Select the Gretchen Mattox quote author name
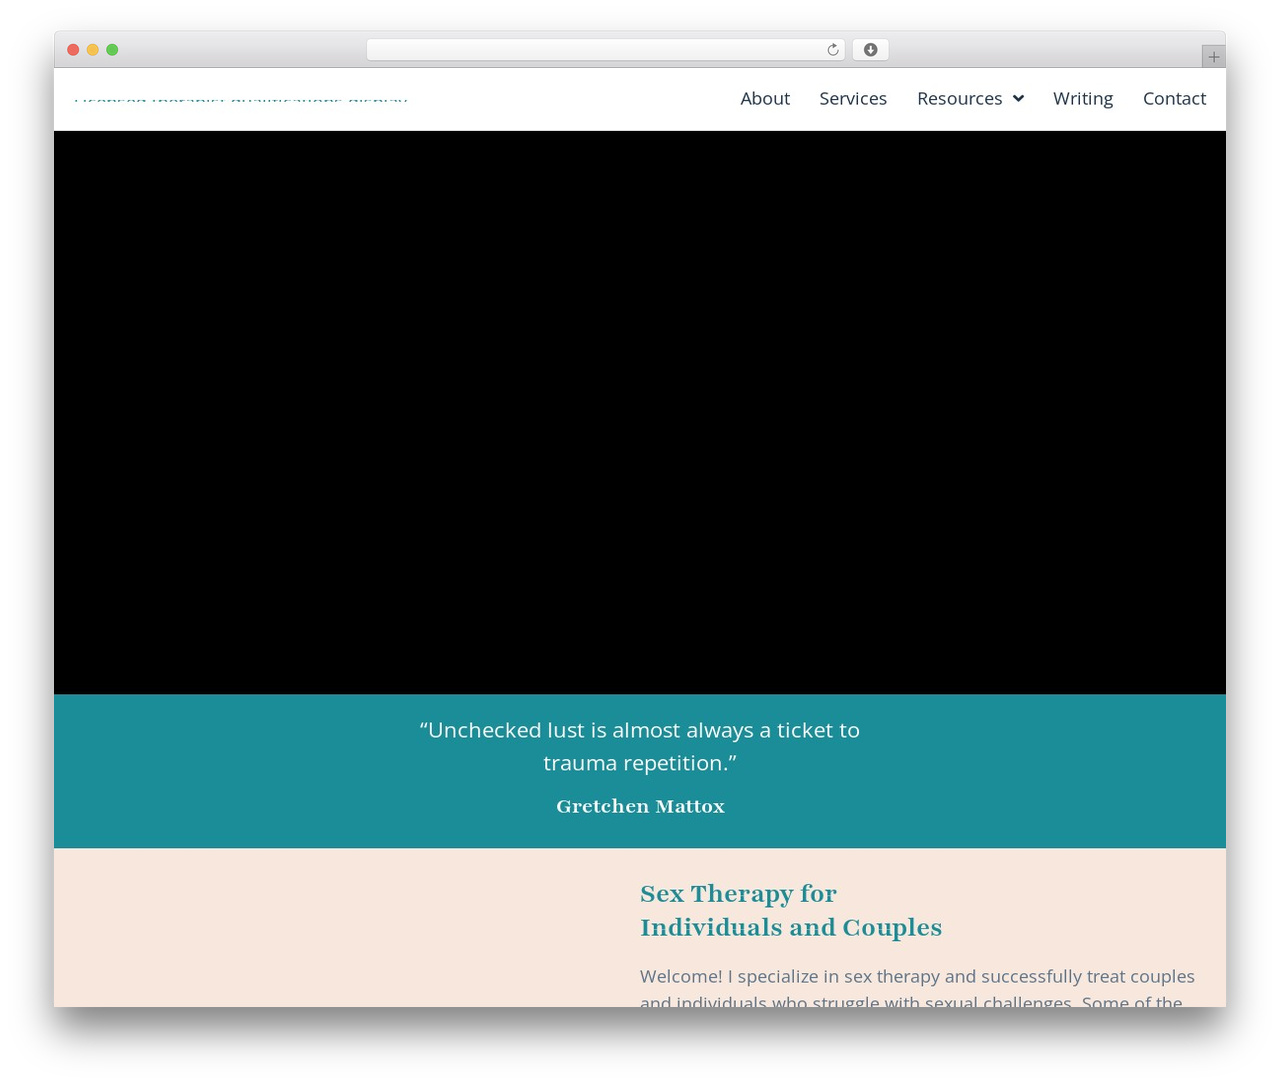 (x=640, y=806)
